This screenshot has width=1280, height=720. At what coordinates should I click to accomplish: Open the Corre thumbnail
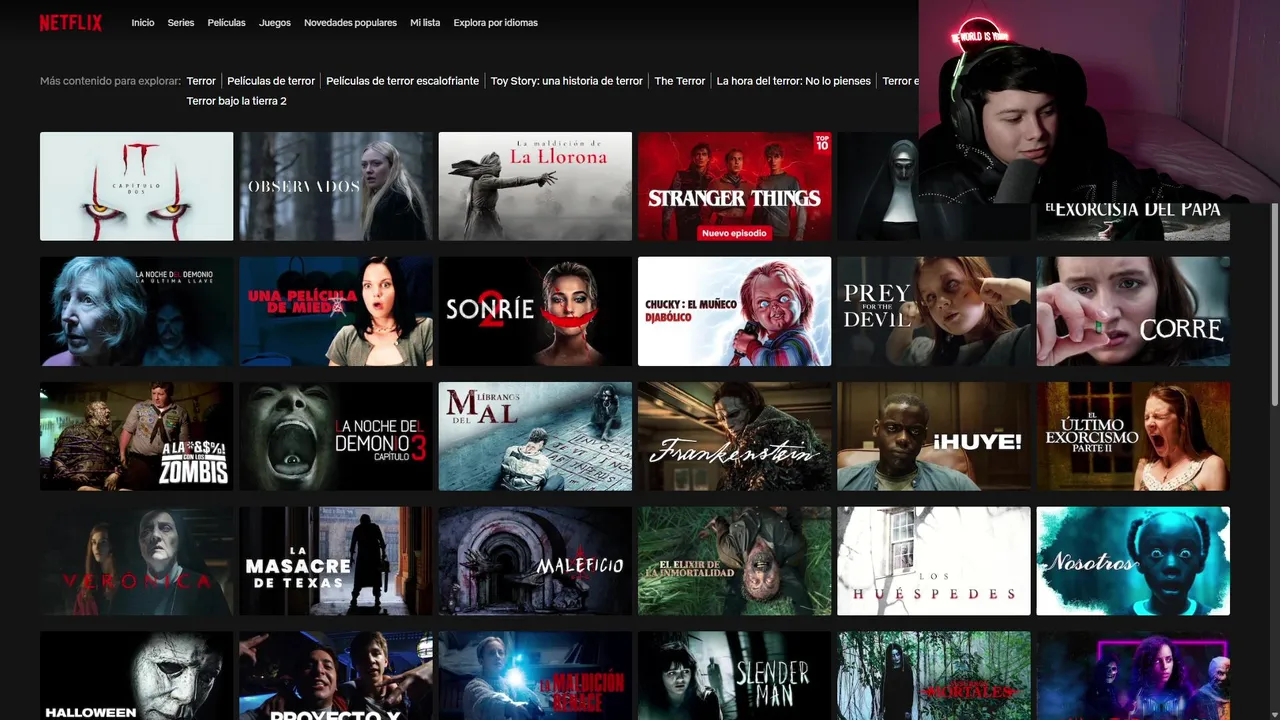pos(1133,311)
